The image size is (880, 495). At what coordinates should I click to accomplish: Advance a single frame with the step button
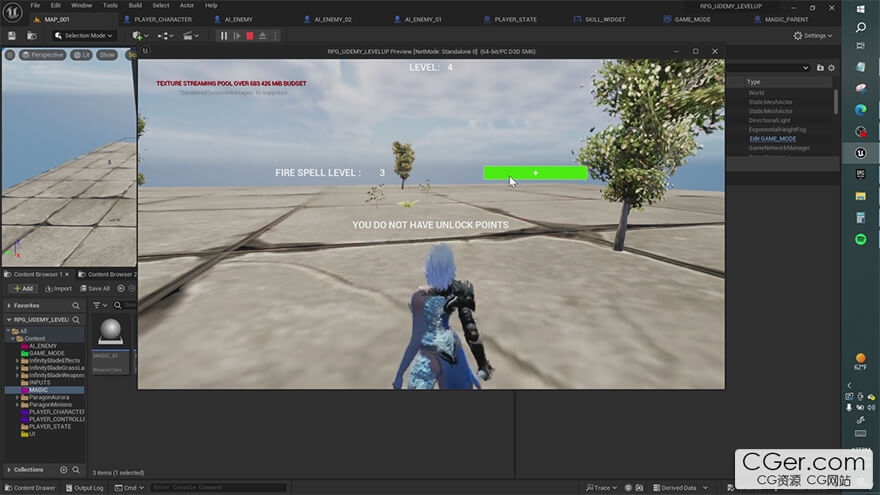point(237,36)
